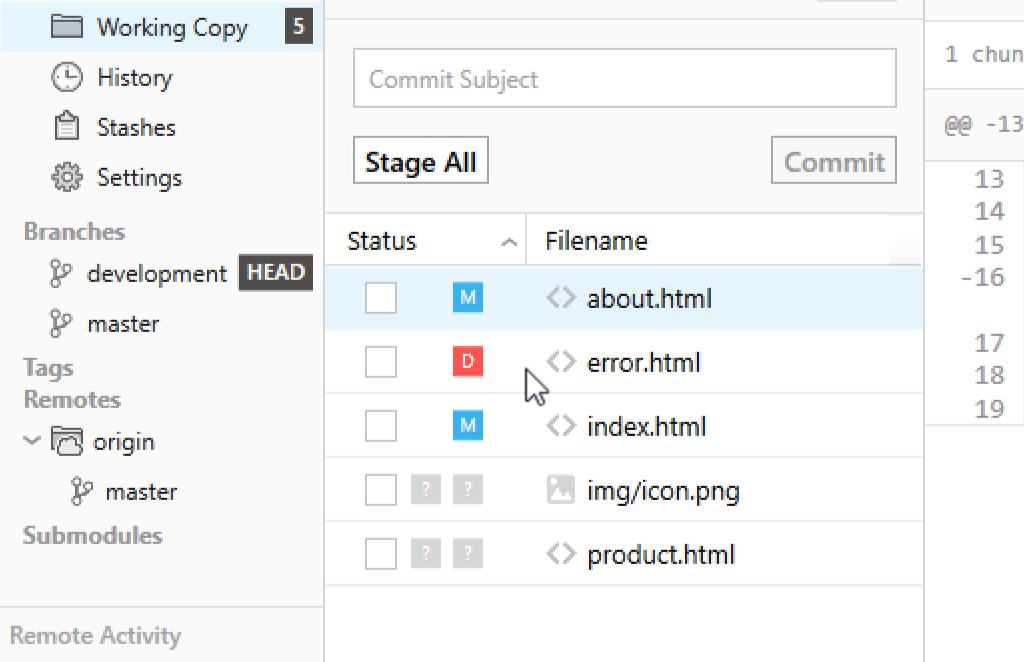Collapse the origin remote tree node
1024x662 pixels.
point(33,441)
